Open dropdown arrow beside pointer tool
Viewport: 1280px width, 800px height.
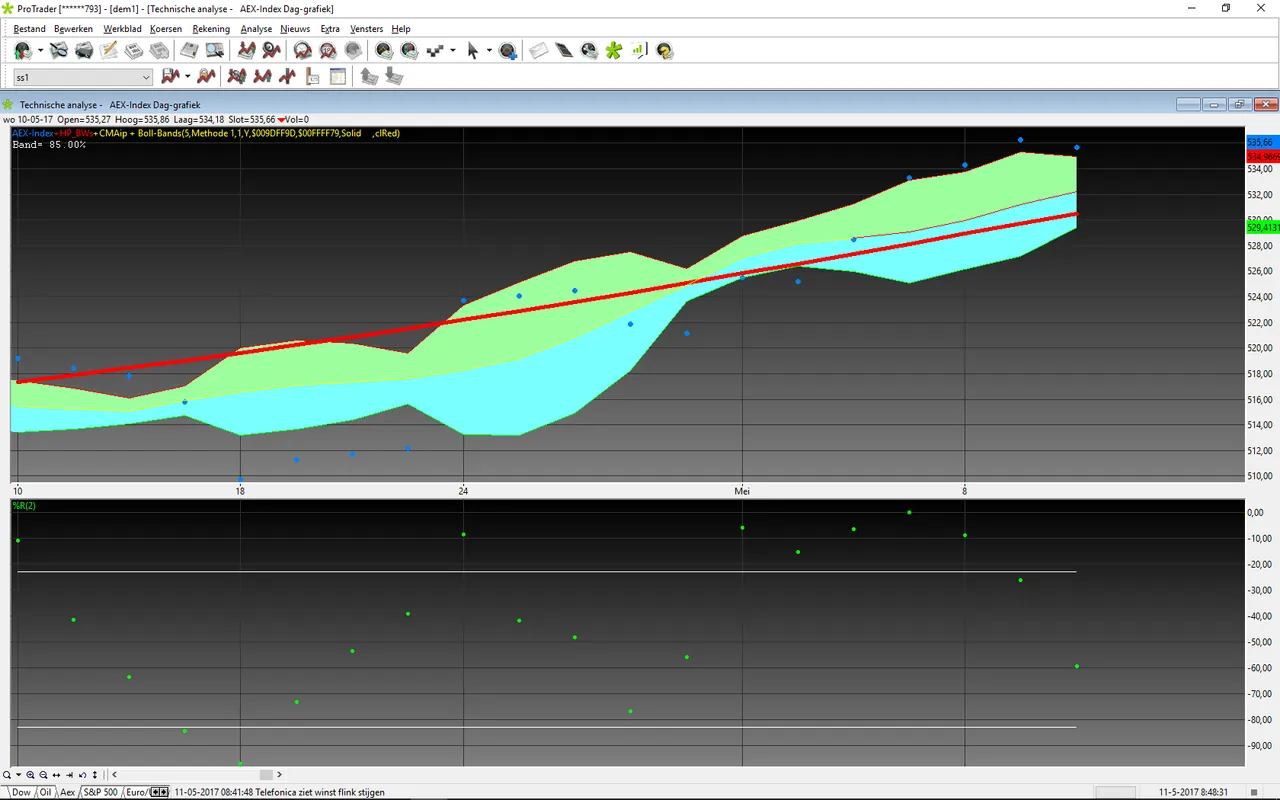(489, 50)
